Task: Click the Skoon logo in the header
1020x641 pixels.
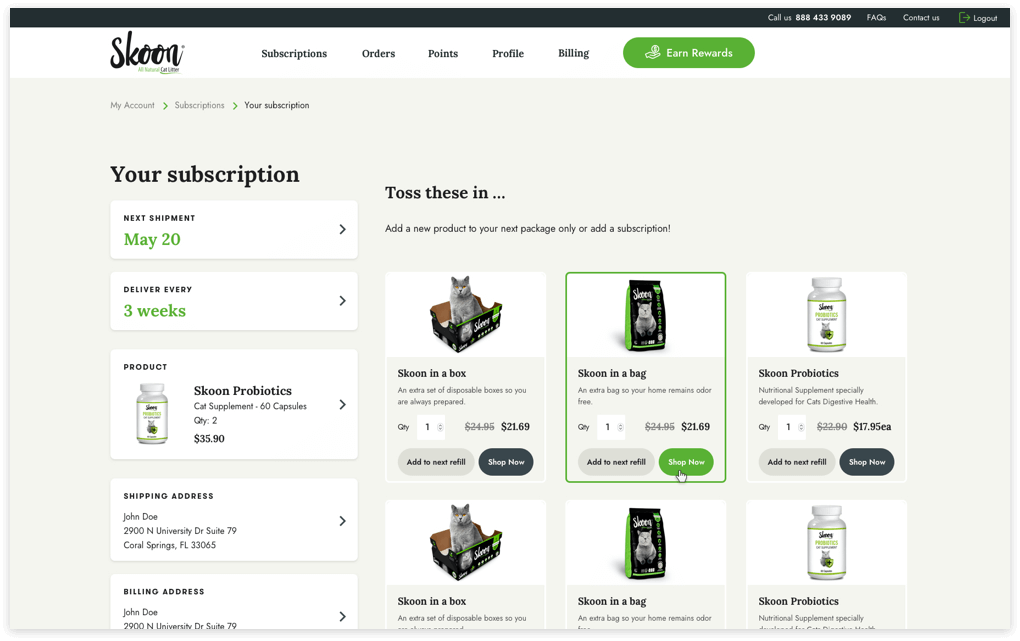Action: (146, 52)
